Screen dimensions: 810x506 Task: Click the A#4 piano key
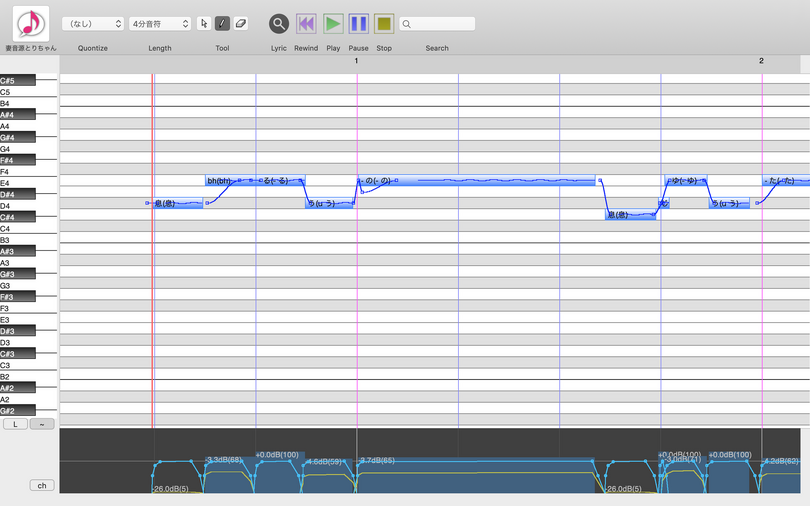[18, 115]
